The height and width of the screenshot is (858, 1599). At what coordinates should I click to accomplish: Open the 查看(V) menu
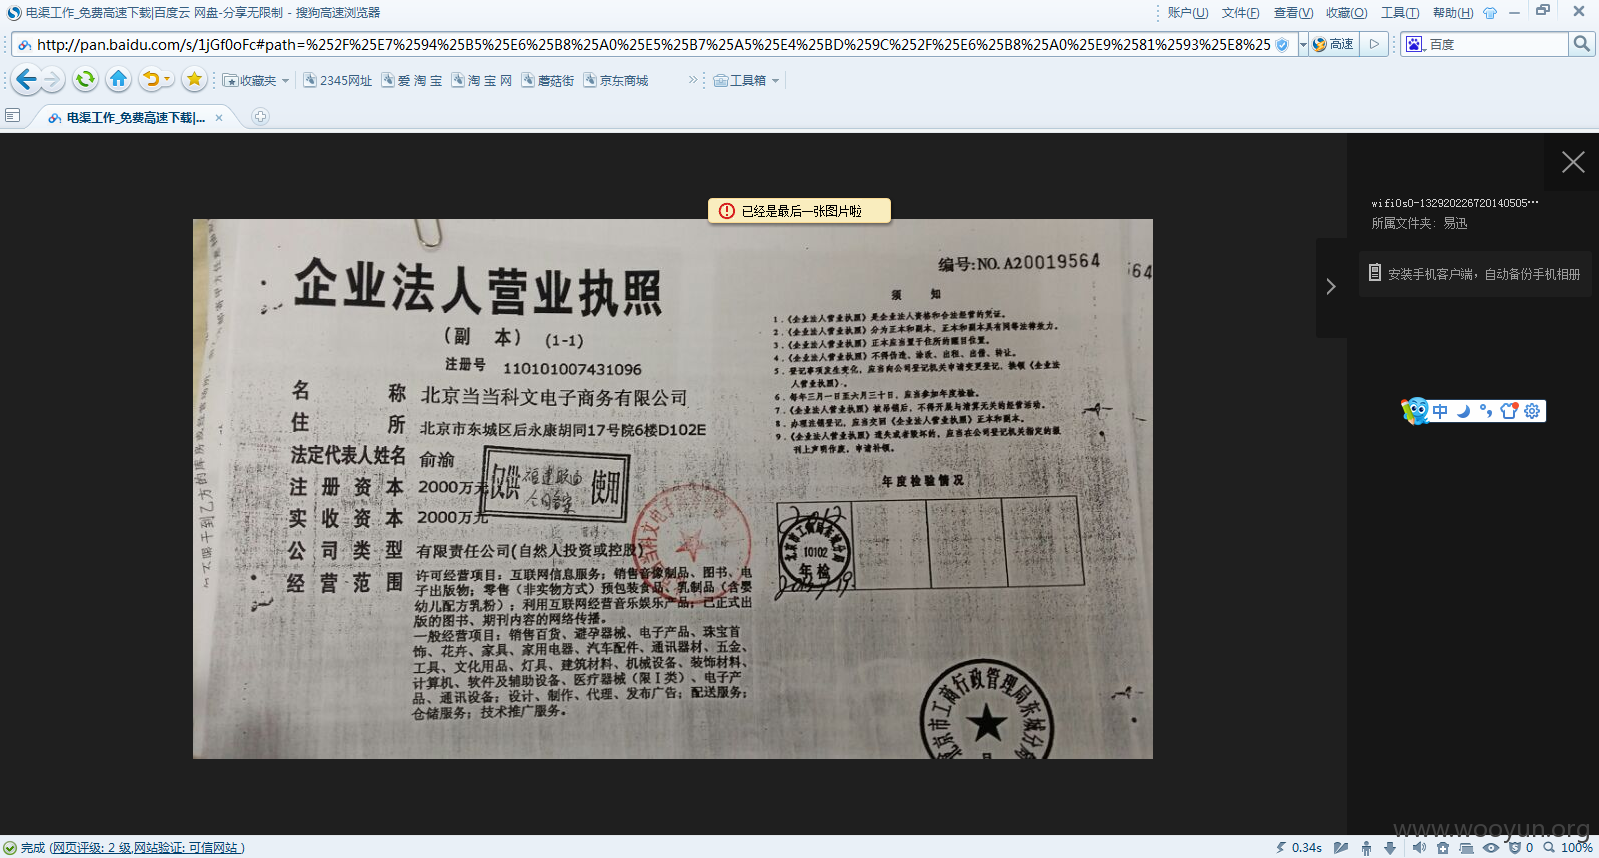click(x=1293, y=13)
